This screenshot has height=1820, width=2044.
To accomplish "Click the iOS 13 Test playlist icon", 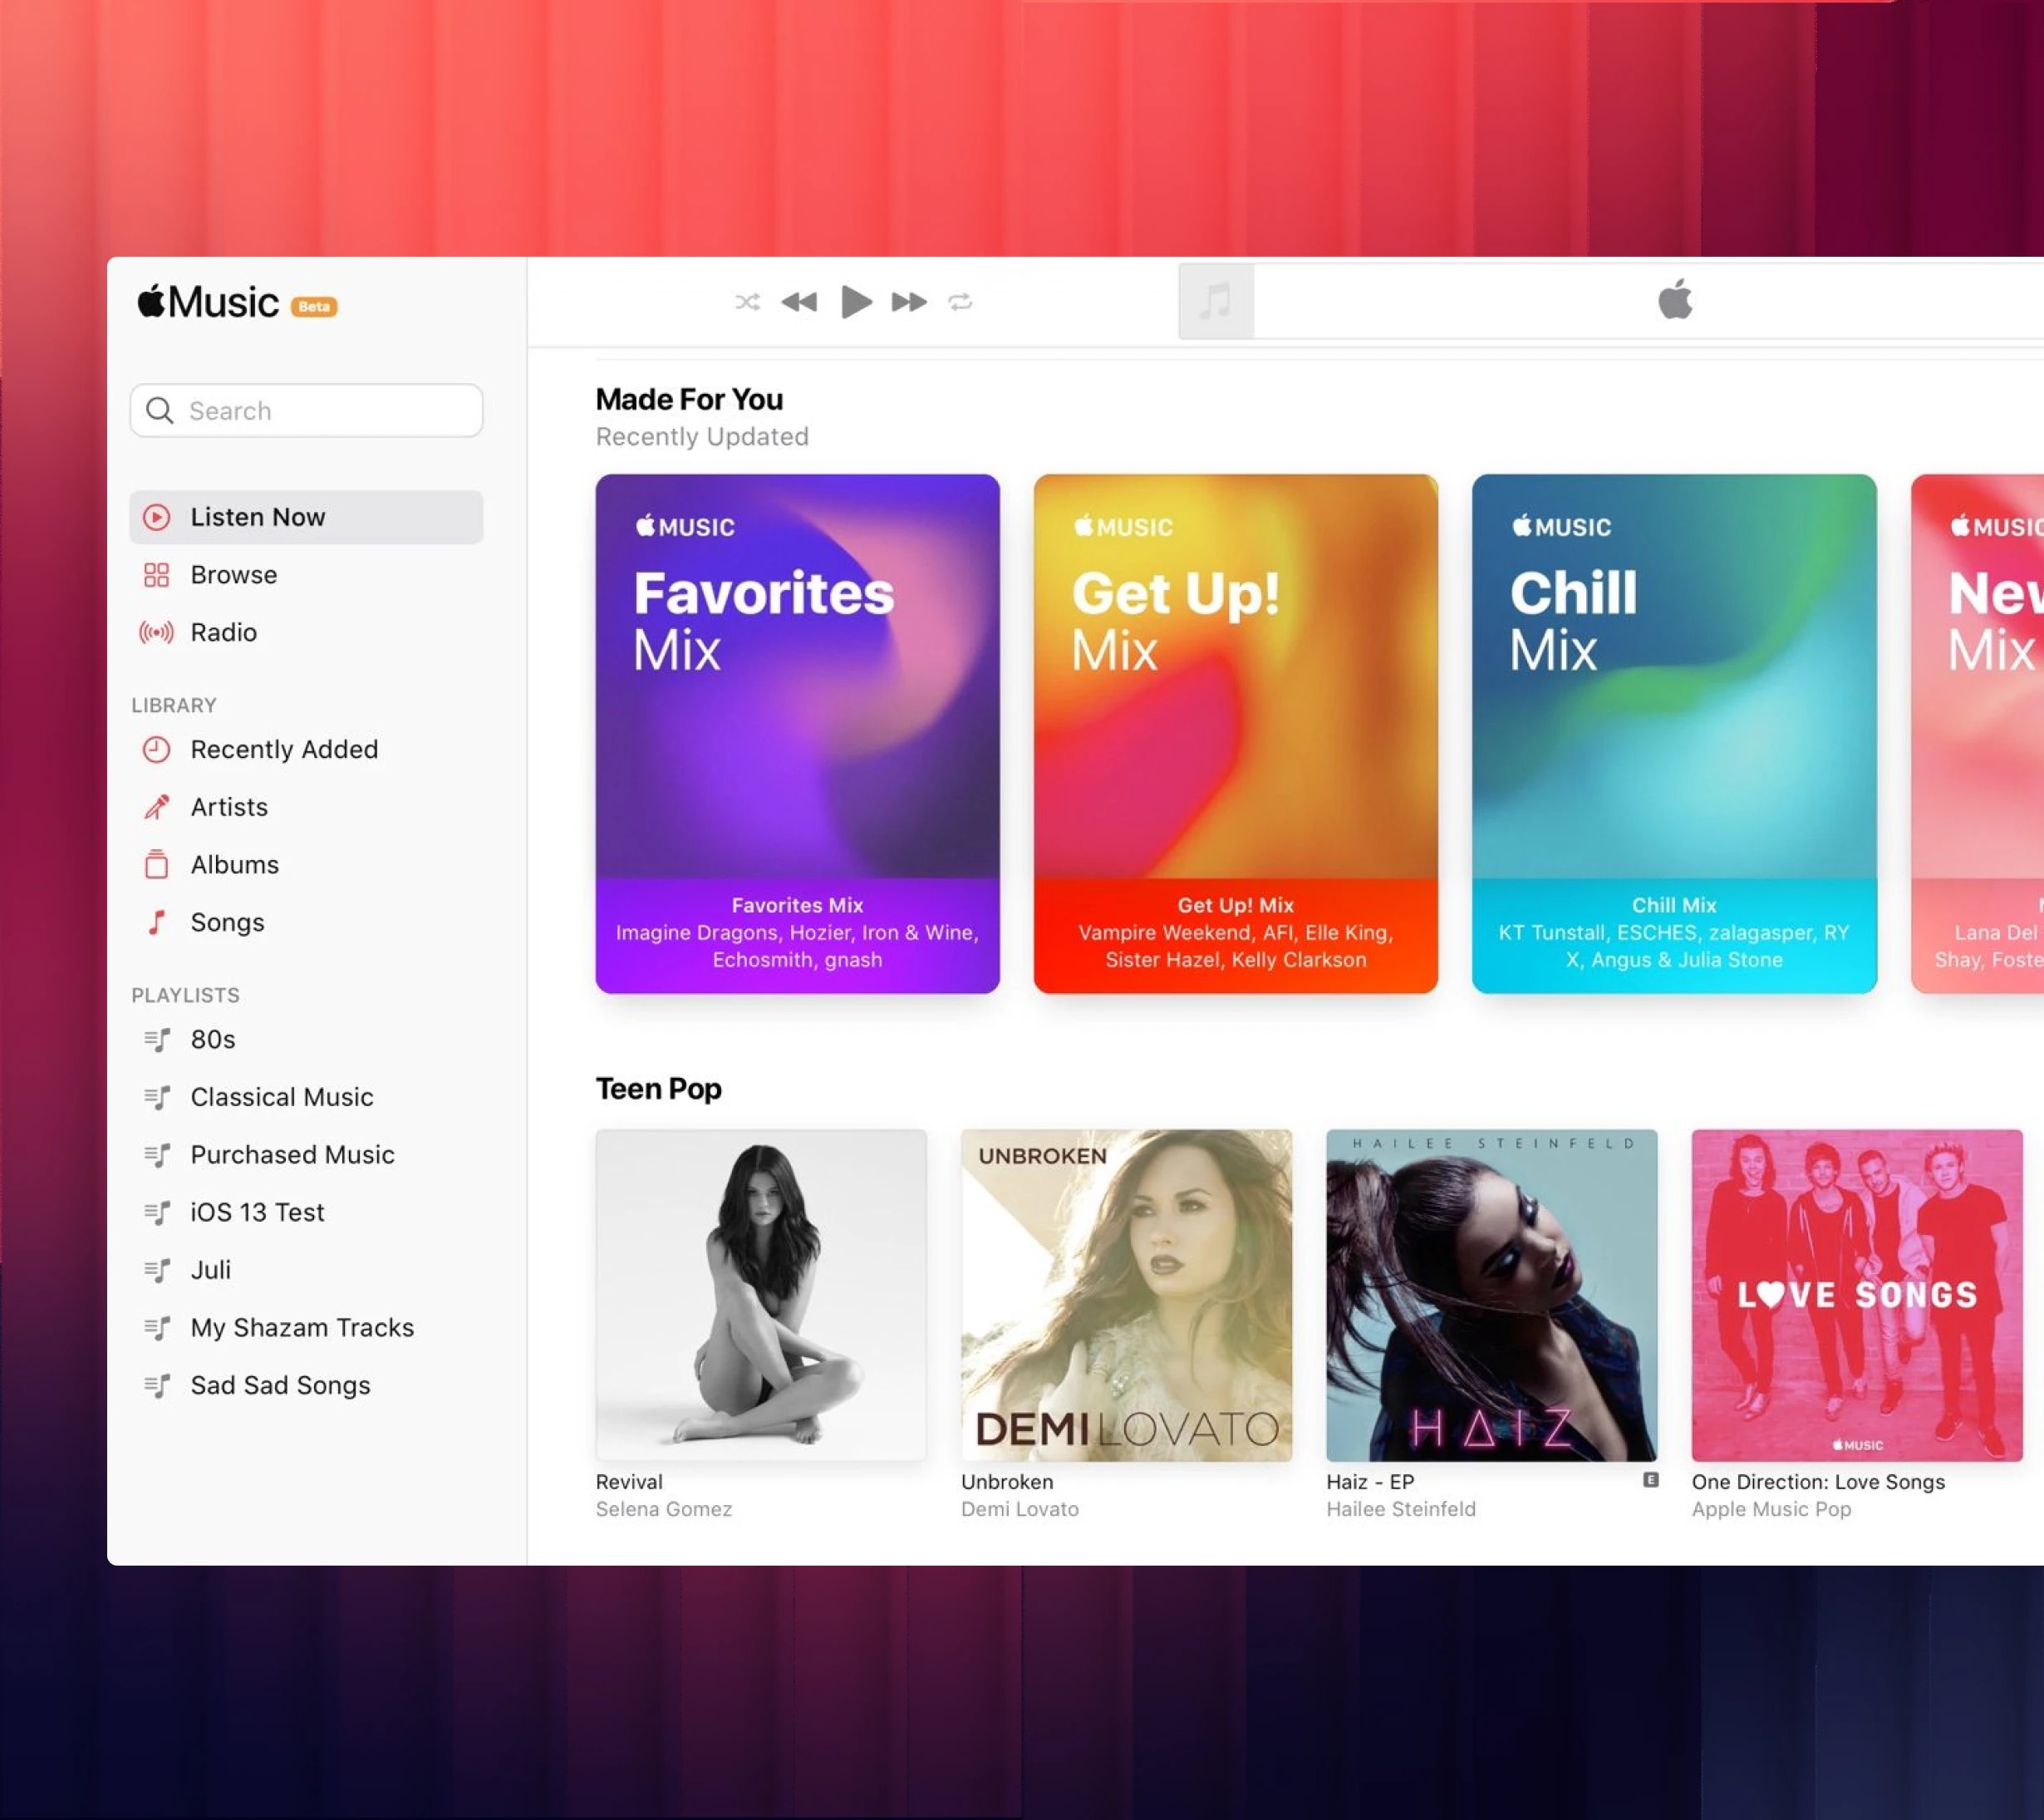I will tap(157, 1213).
